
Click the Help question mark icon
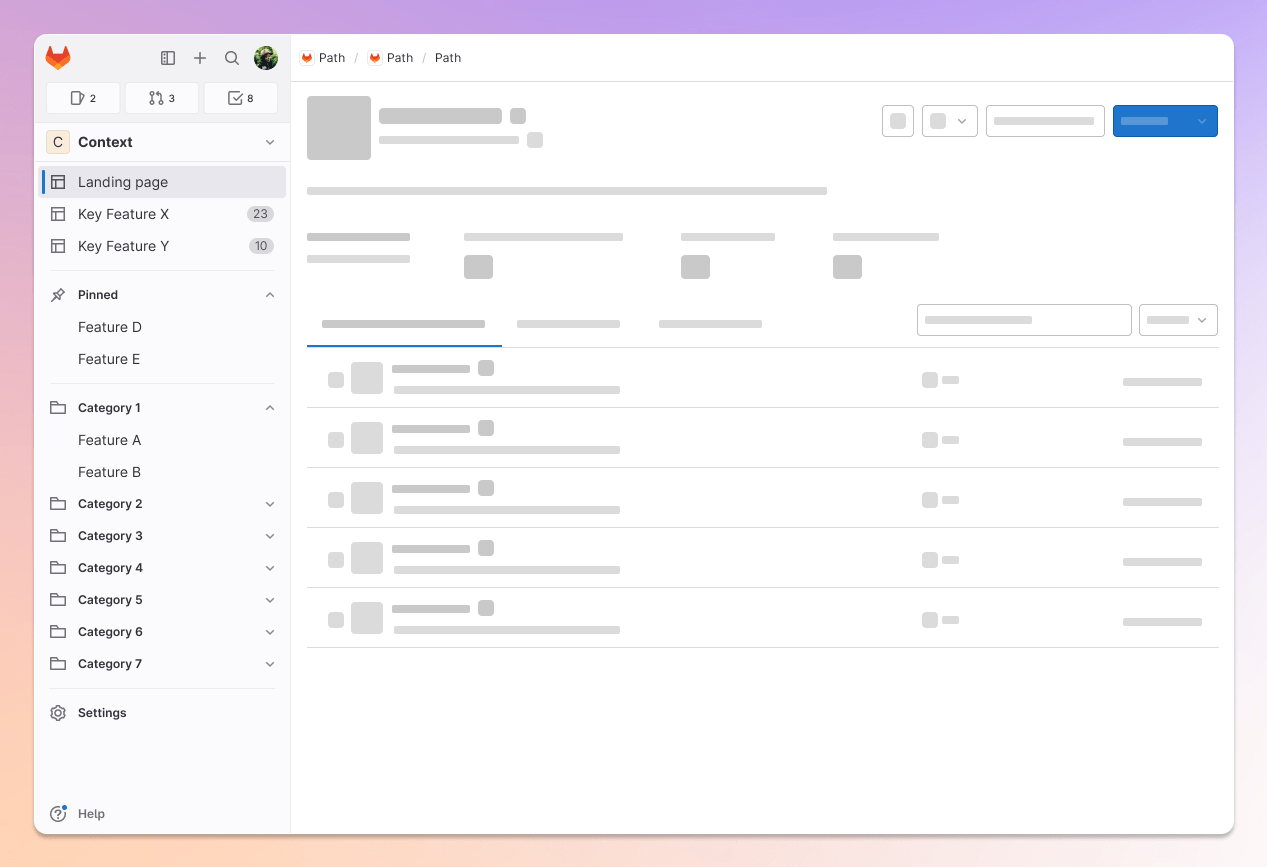(x=58, y=813)
